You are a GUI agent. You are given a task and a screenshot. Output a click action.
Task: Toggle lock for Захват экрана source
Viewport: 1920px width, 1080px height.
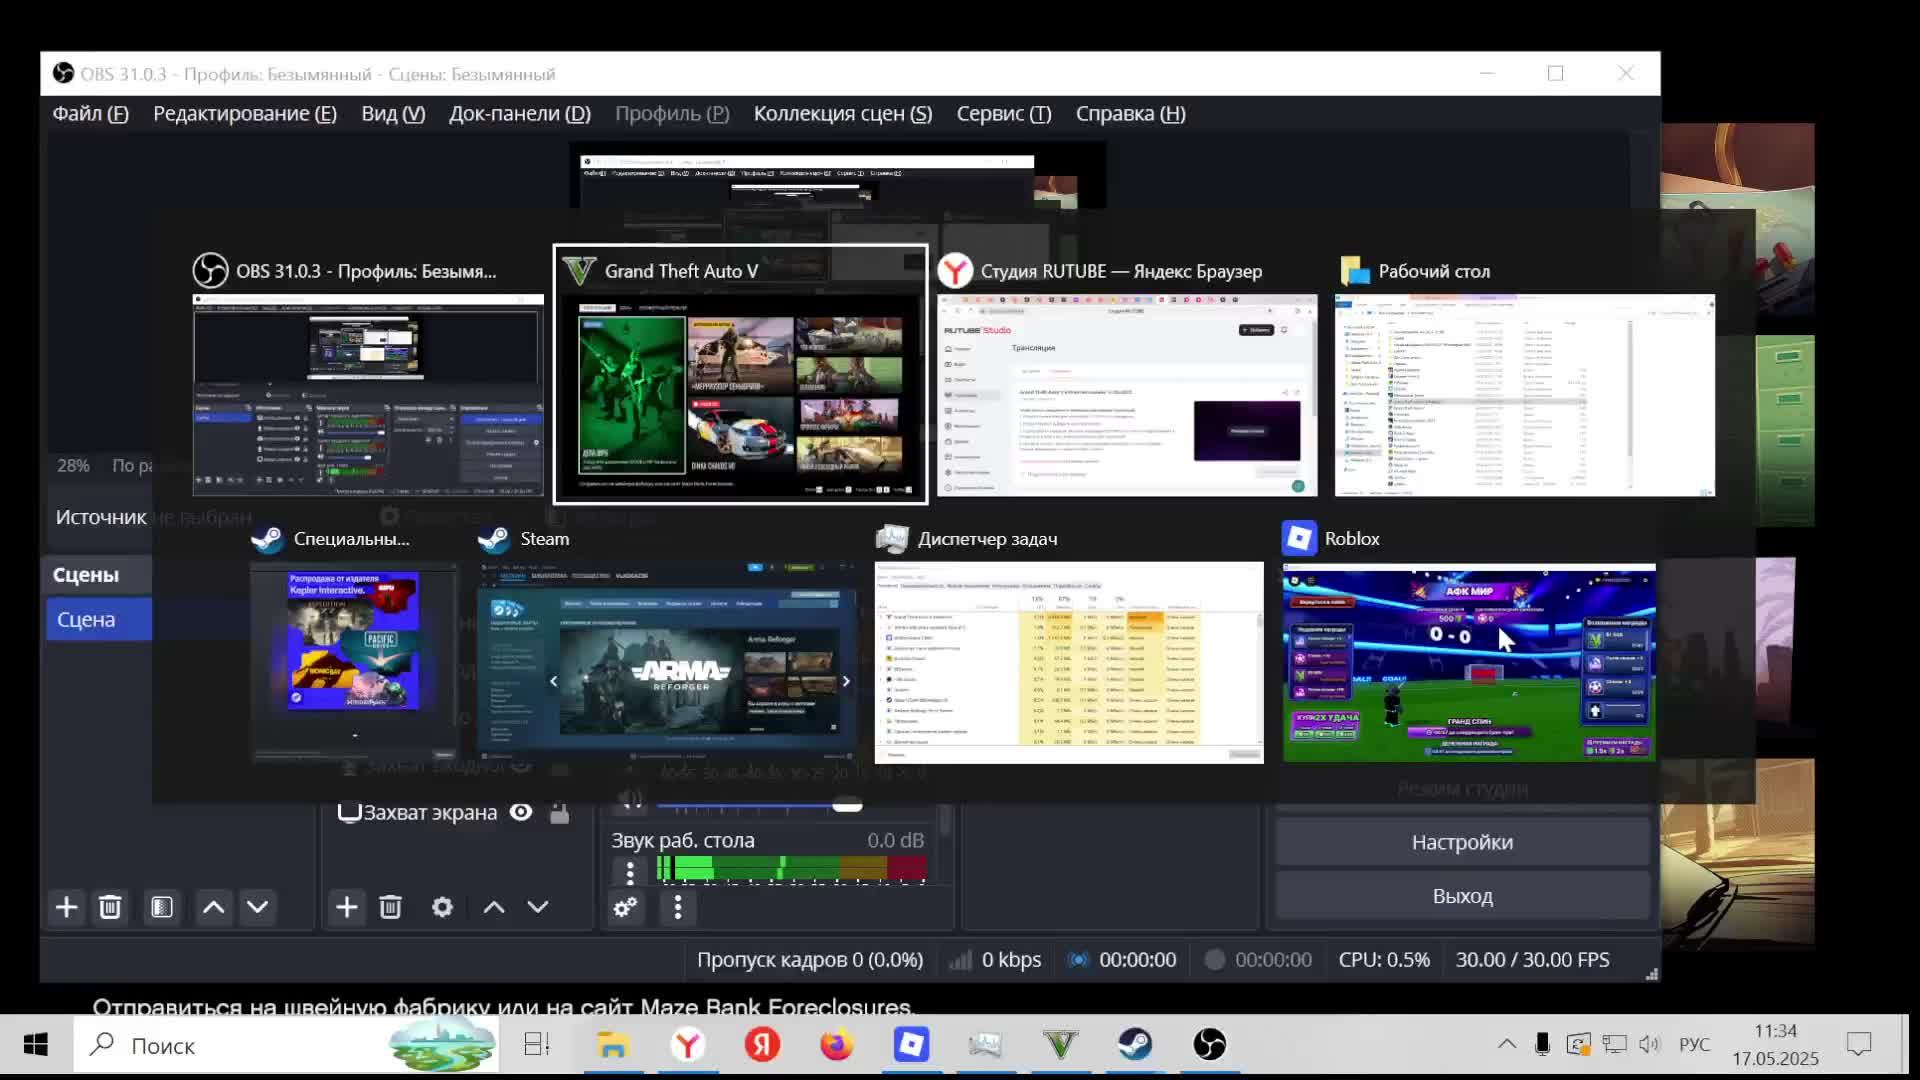pos(560,813)
